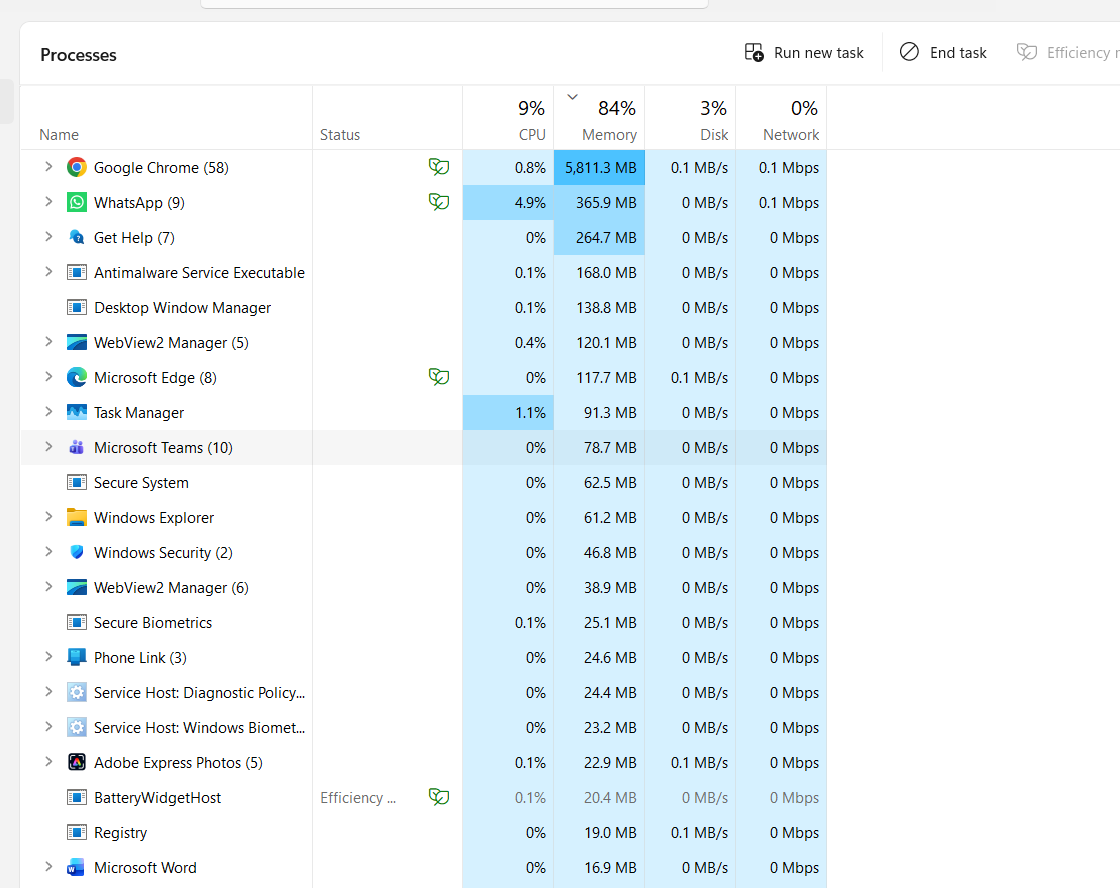1120x888 pixels.
Task: Click BatteryWidgetHost's efficiency leaf icon
Action: (439, 797)
